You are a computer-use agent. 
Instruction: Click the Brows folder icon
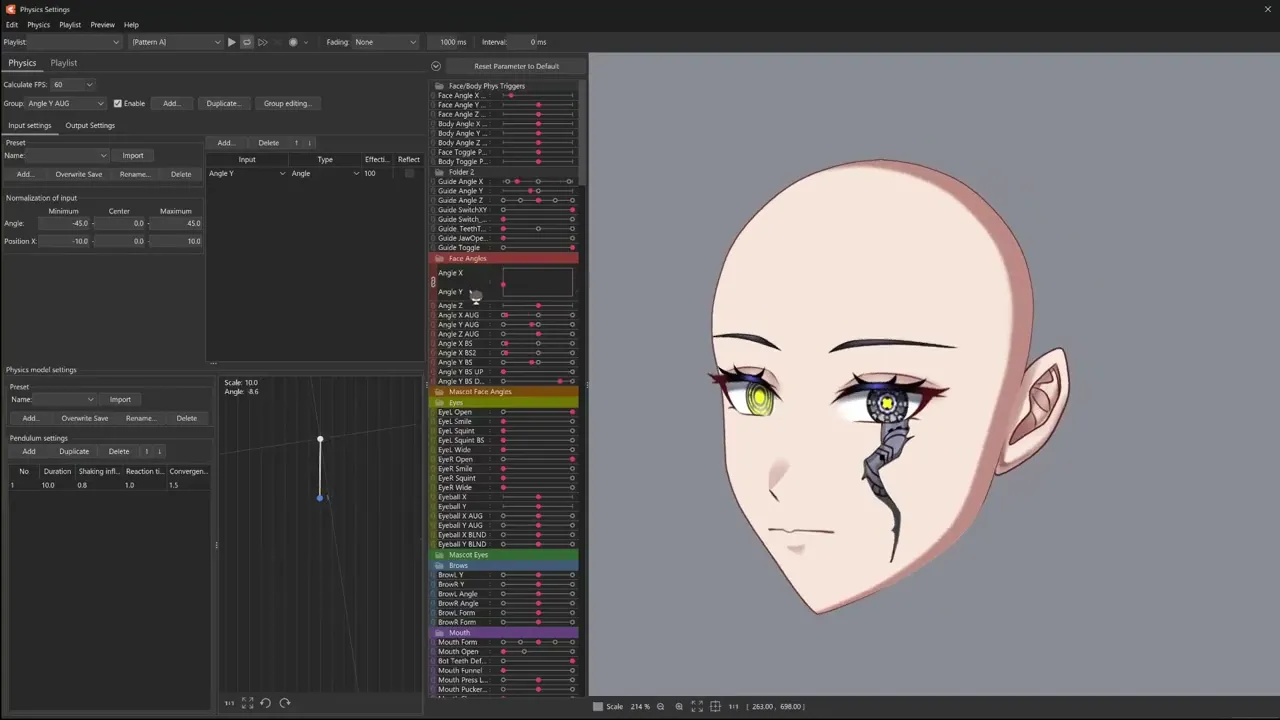point(440,565)
